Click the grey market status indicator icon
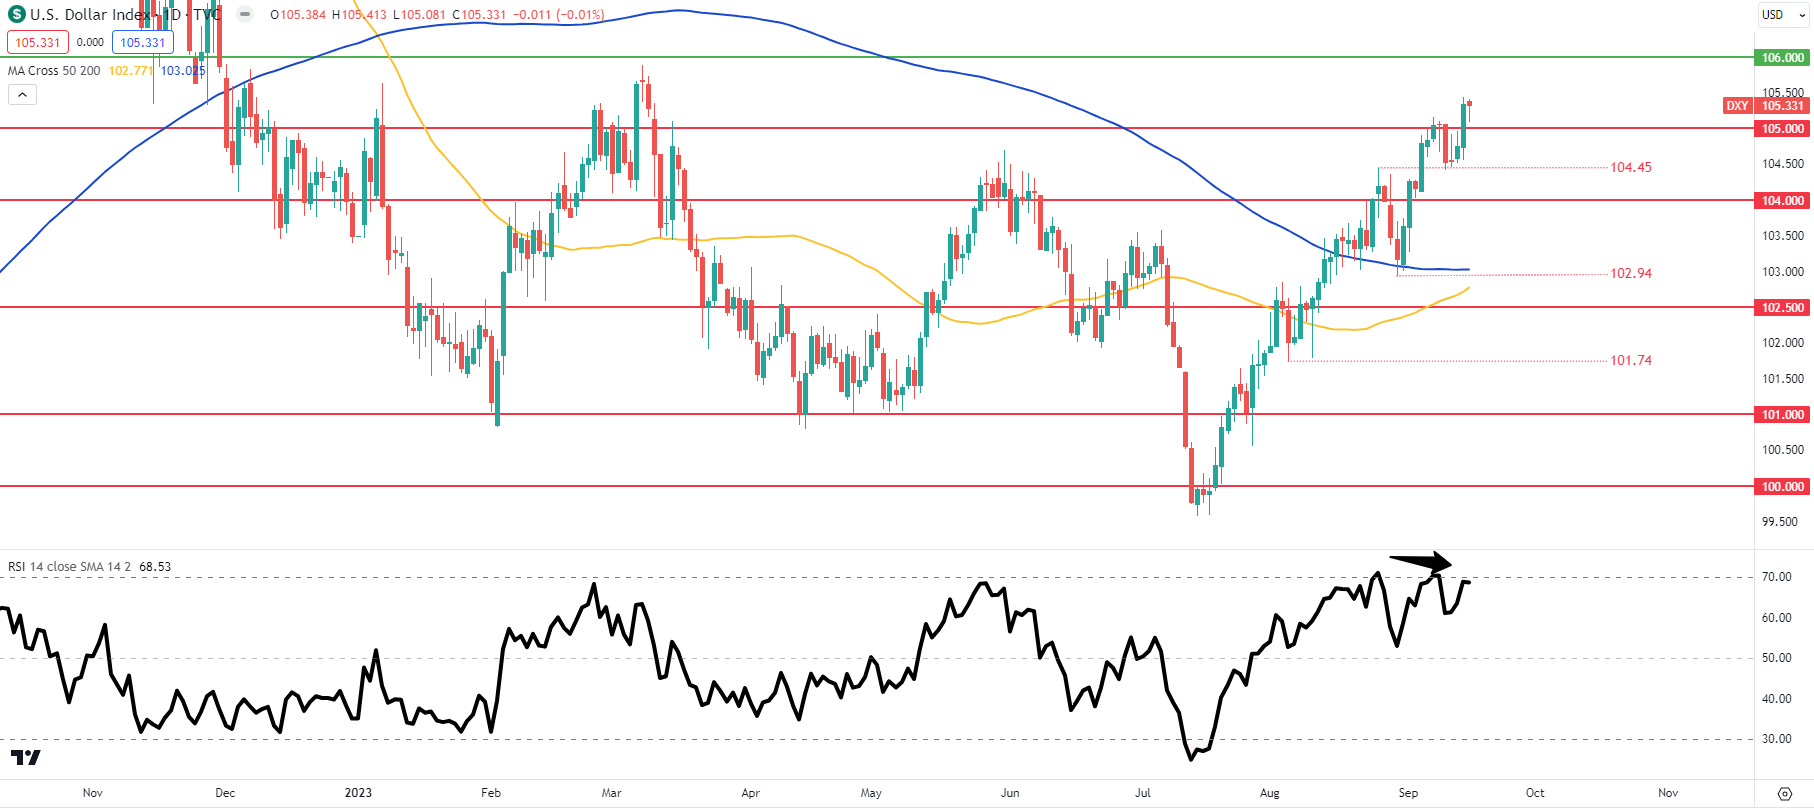 (x=245, y=15)
